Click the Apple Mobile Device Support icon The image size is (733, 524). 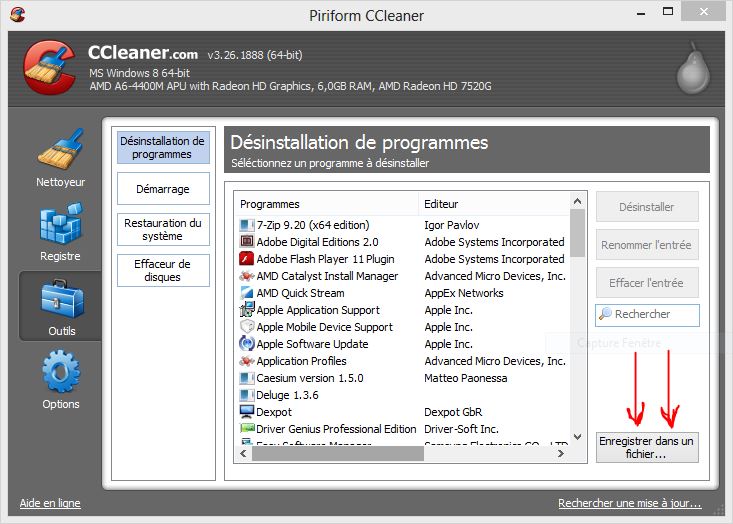pos(246,327)
